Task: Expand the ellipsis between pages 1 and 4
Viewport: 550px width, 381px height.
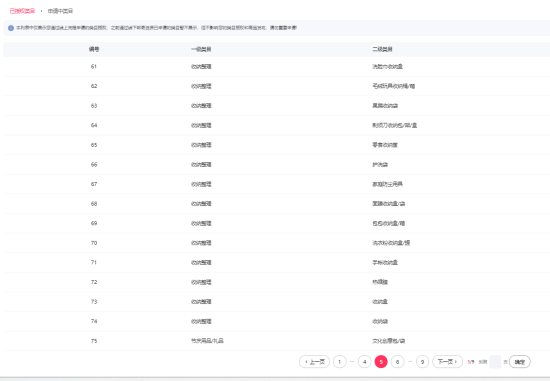Action: click(x=352, y=362)
